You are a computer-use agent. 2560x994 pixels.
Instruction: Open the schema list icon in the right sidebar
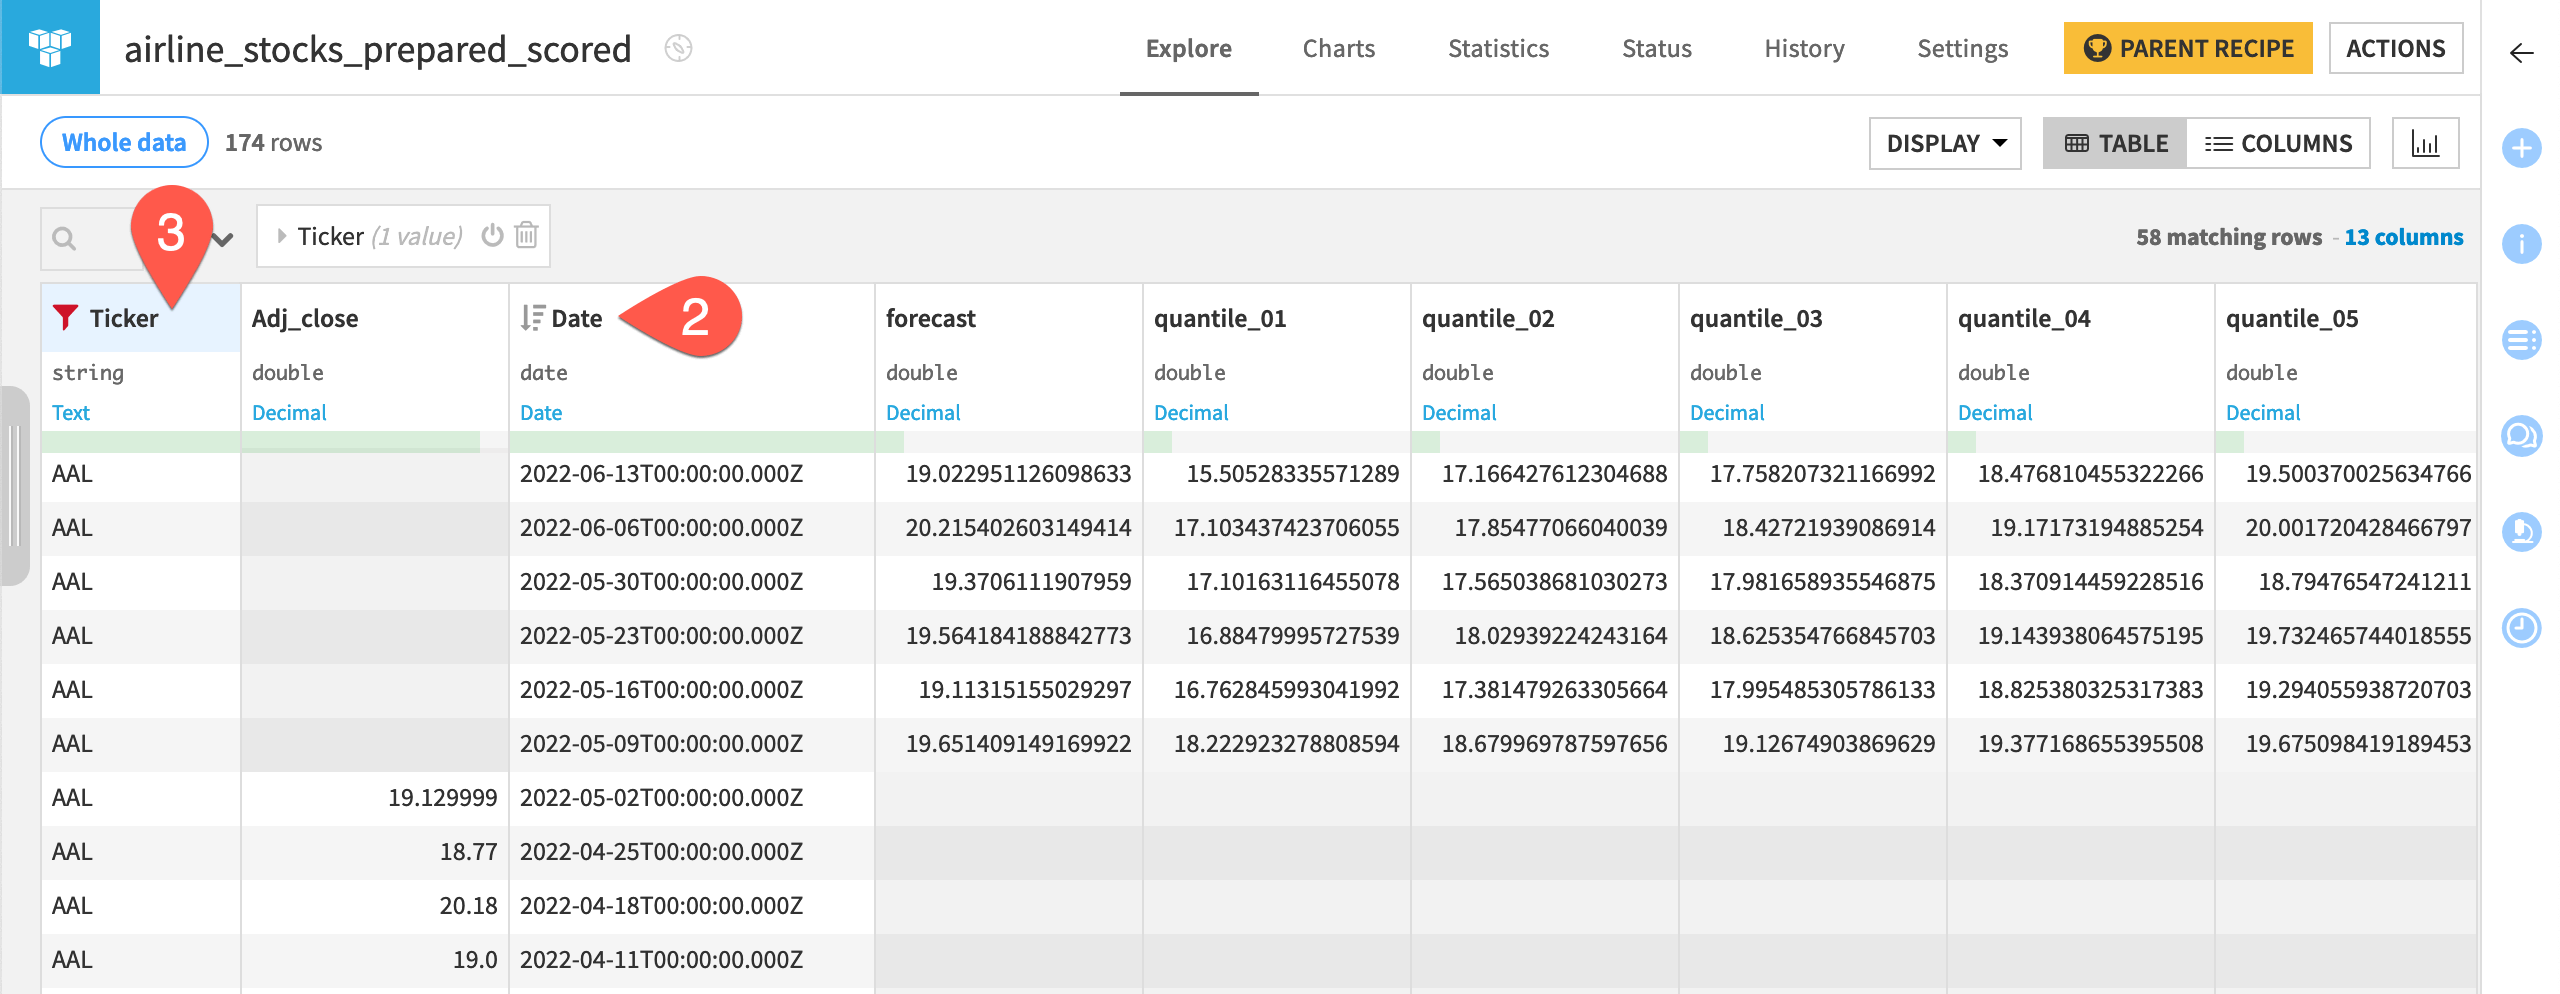pos(2521,340)
